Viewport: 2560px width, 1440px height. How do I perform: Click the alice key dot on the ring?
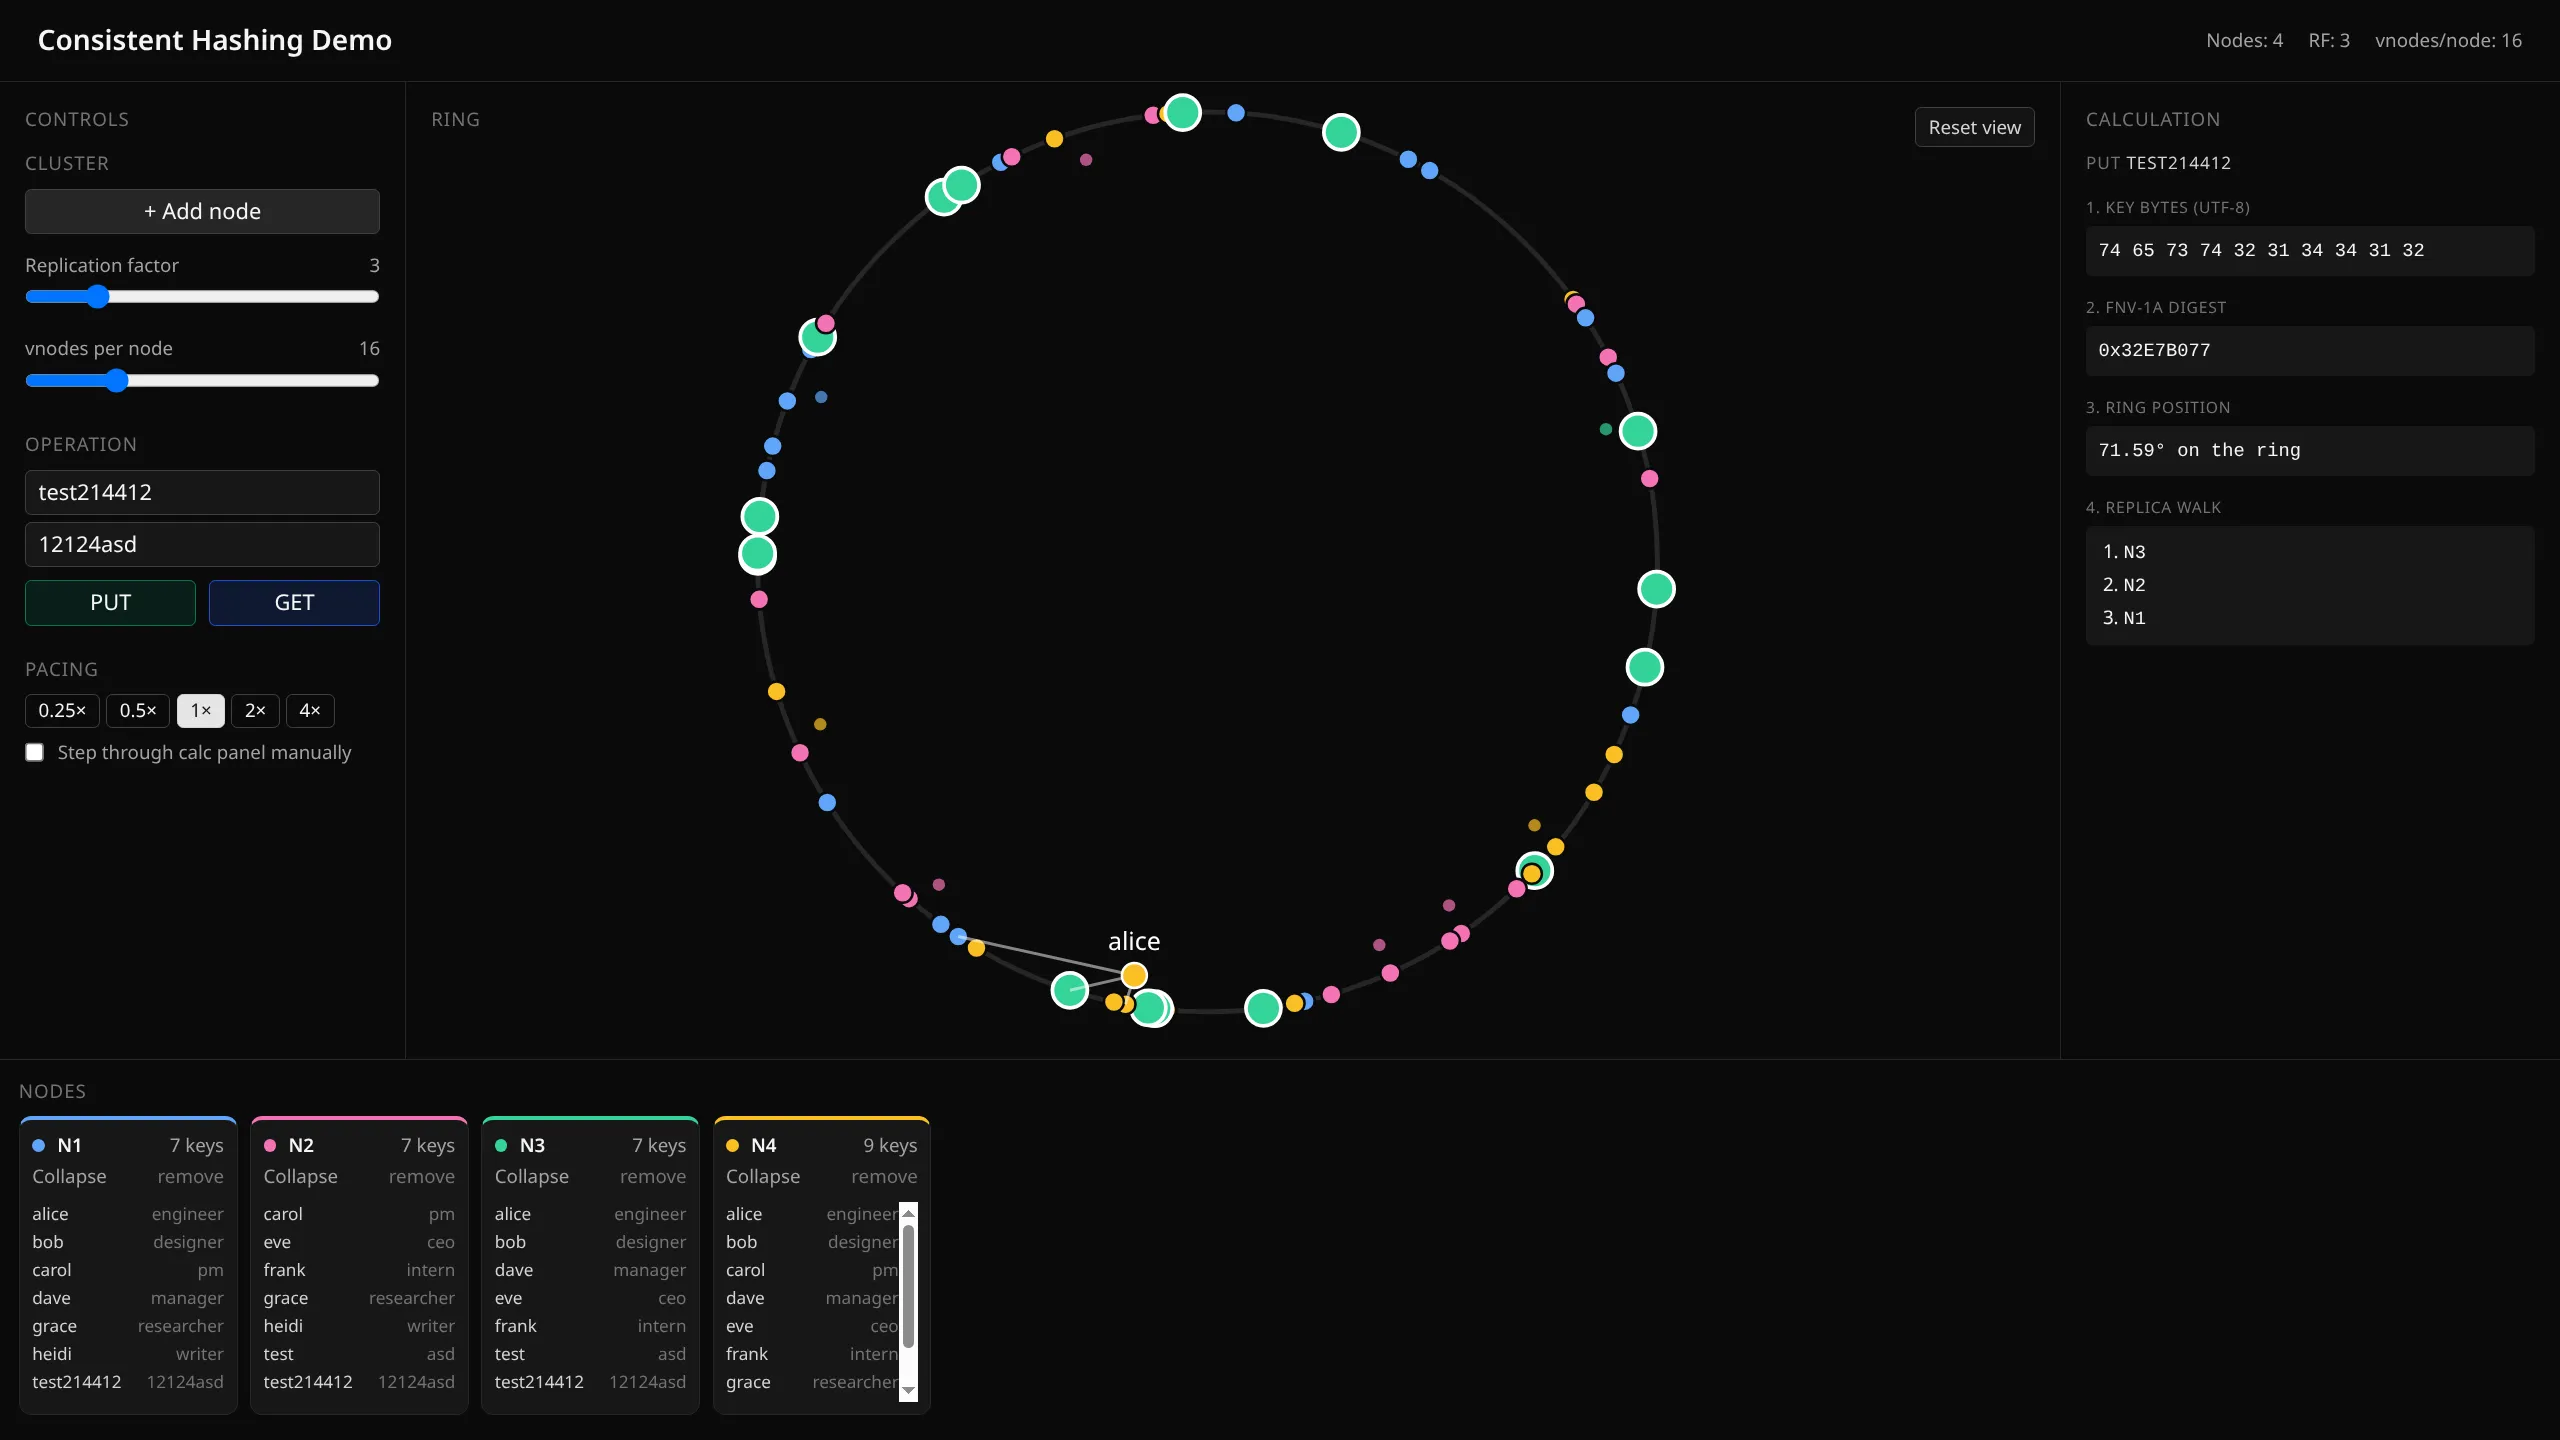[1134, 974]
